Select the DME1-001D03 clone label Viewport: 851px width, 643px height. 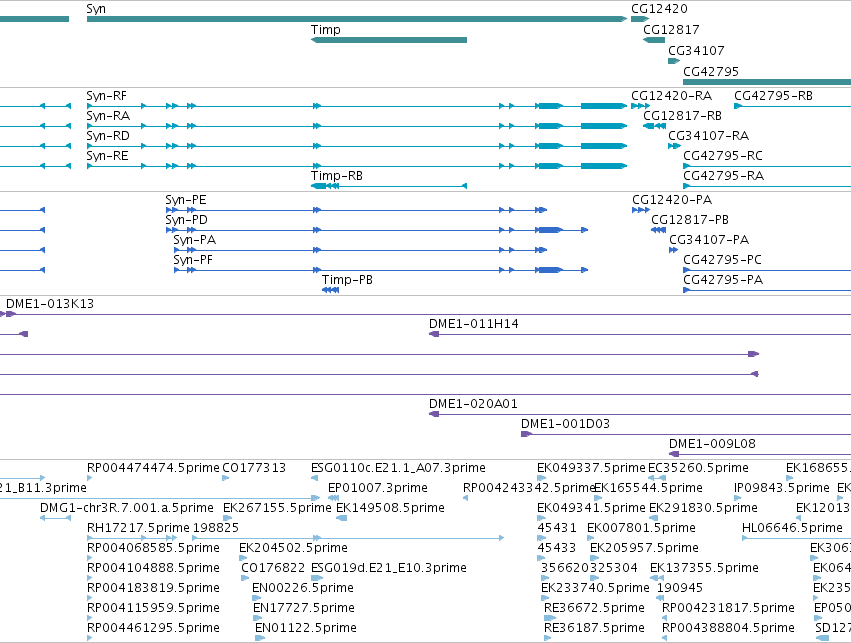click(x=565, y=424)
